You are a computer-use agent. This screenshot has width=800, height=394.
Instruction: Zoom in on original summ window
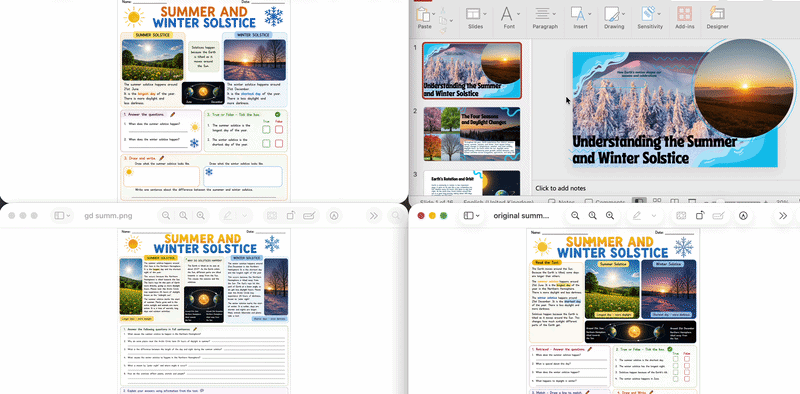click(x=610, y=216)
